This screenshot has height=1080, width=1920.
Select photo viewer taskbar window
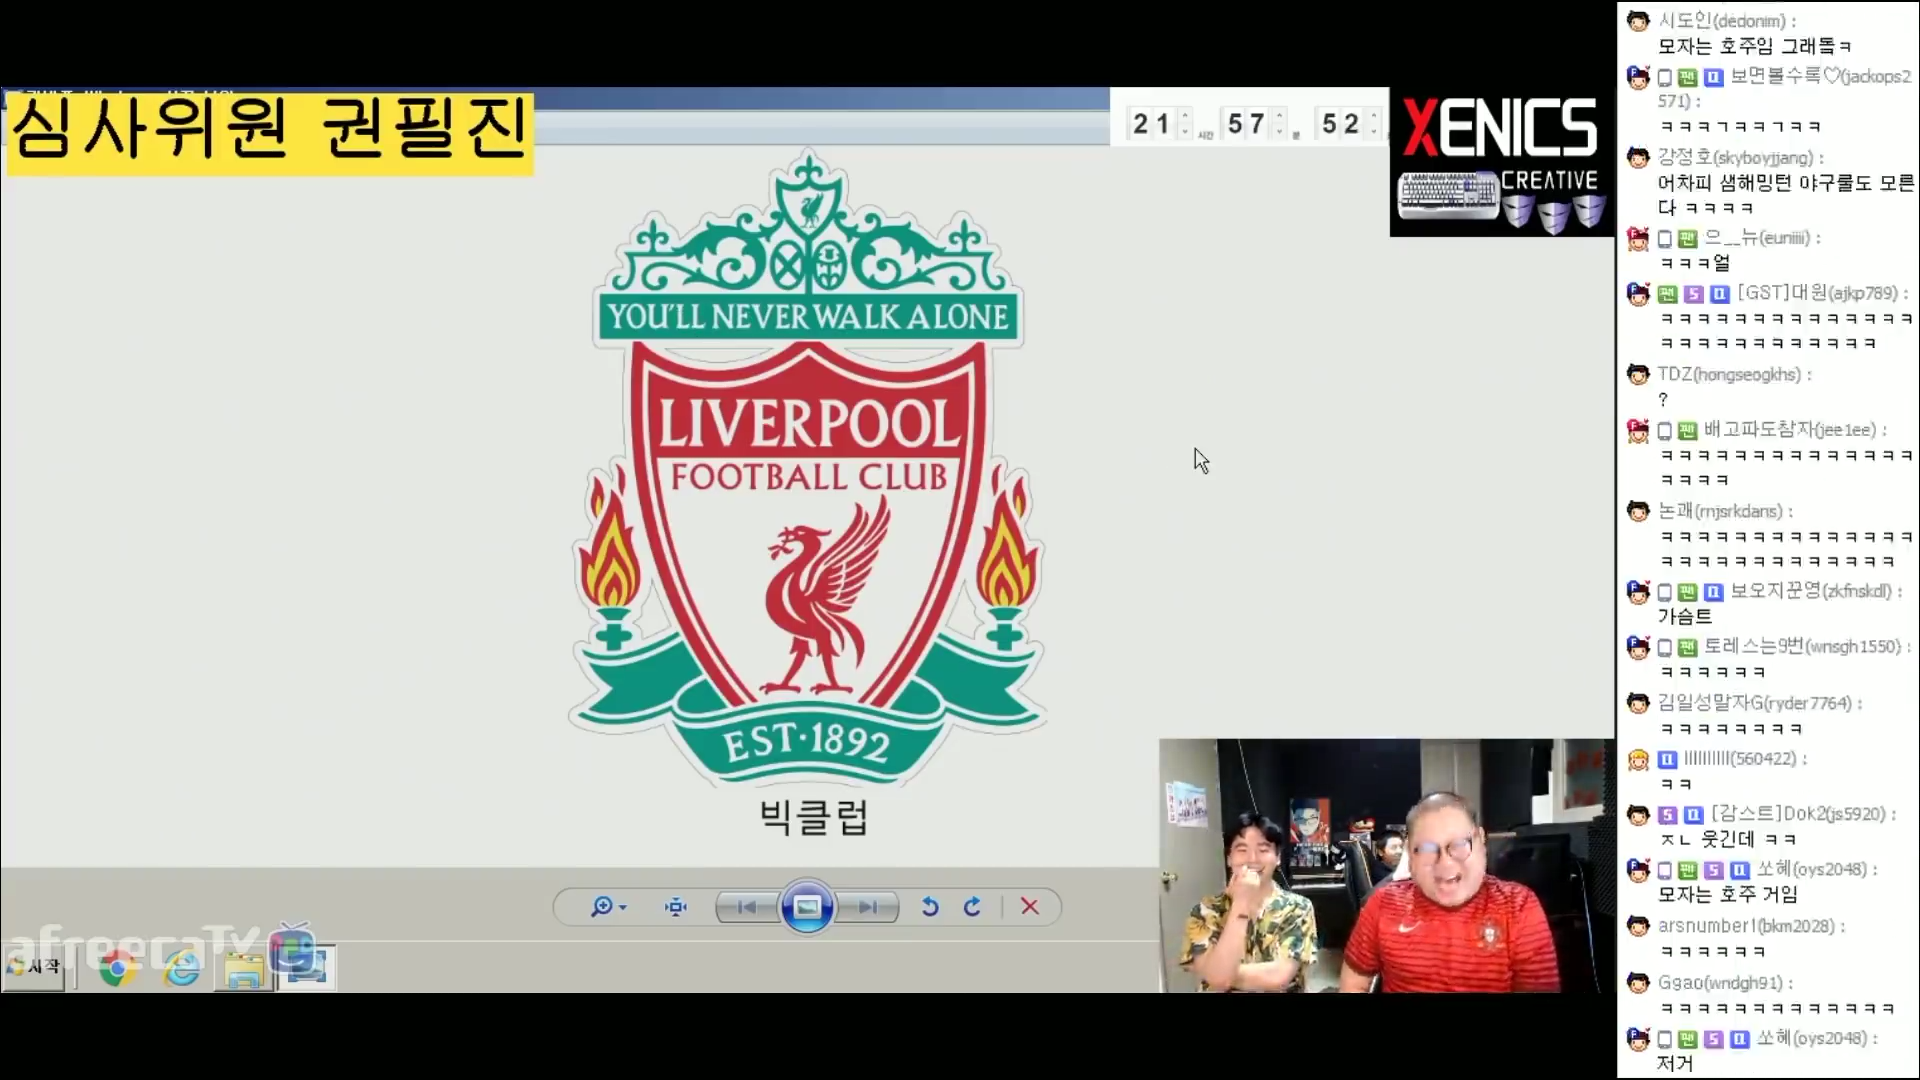pos(306,968)
